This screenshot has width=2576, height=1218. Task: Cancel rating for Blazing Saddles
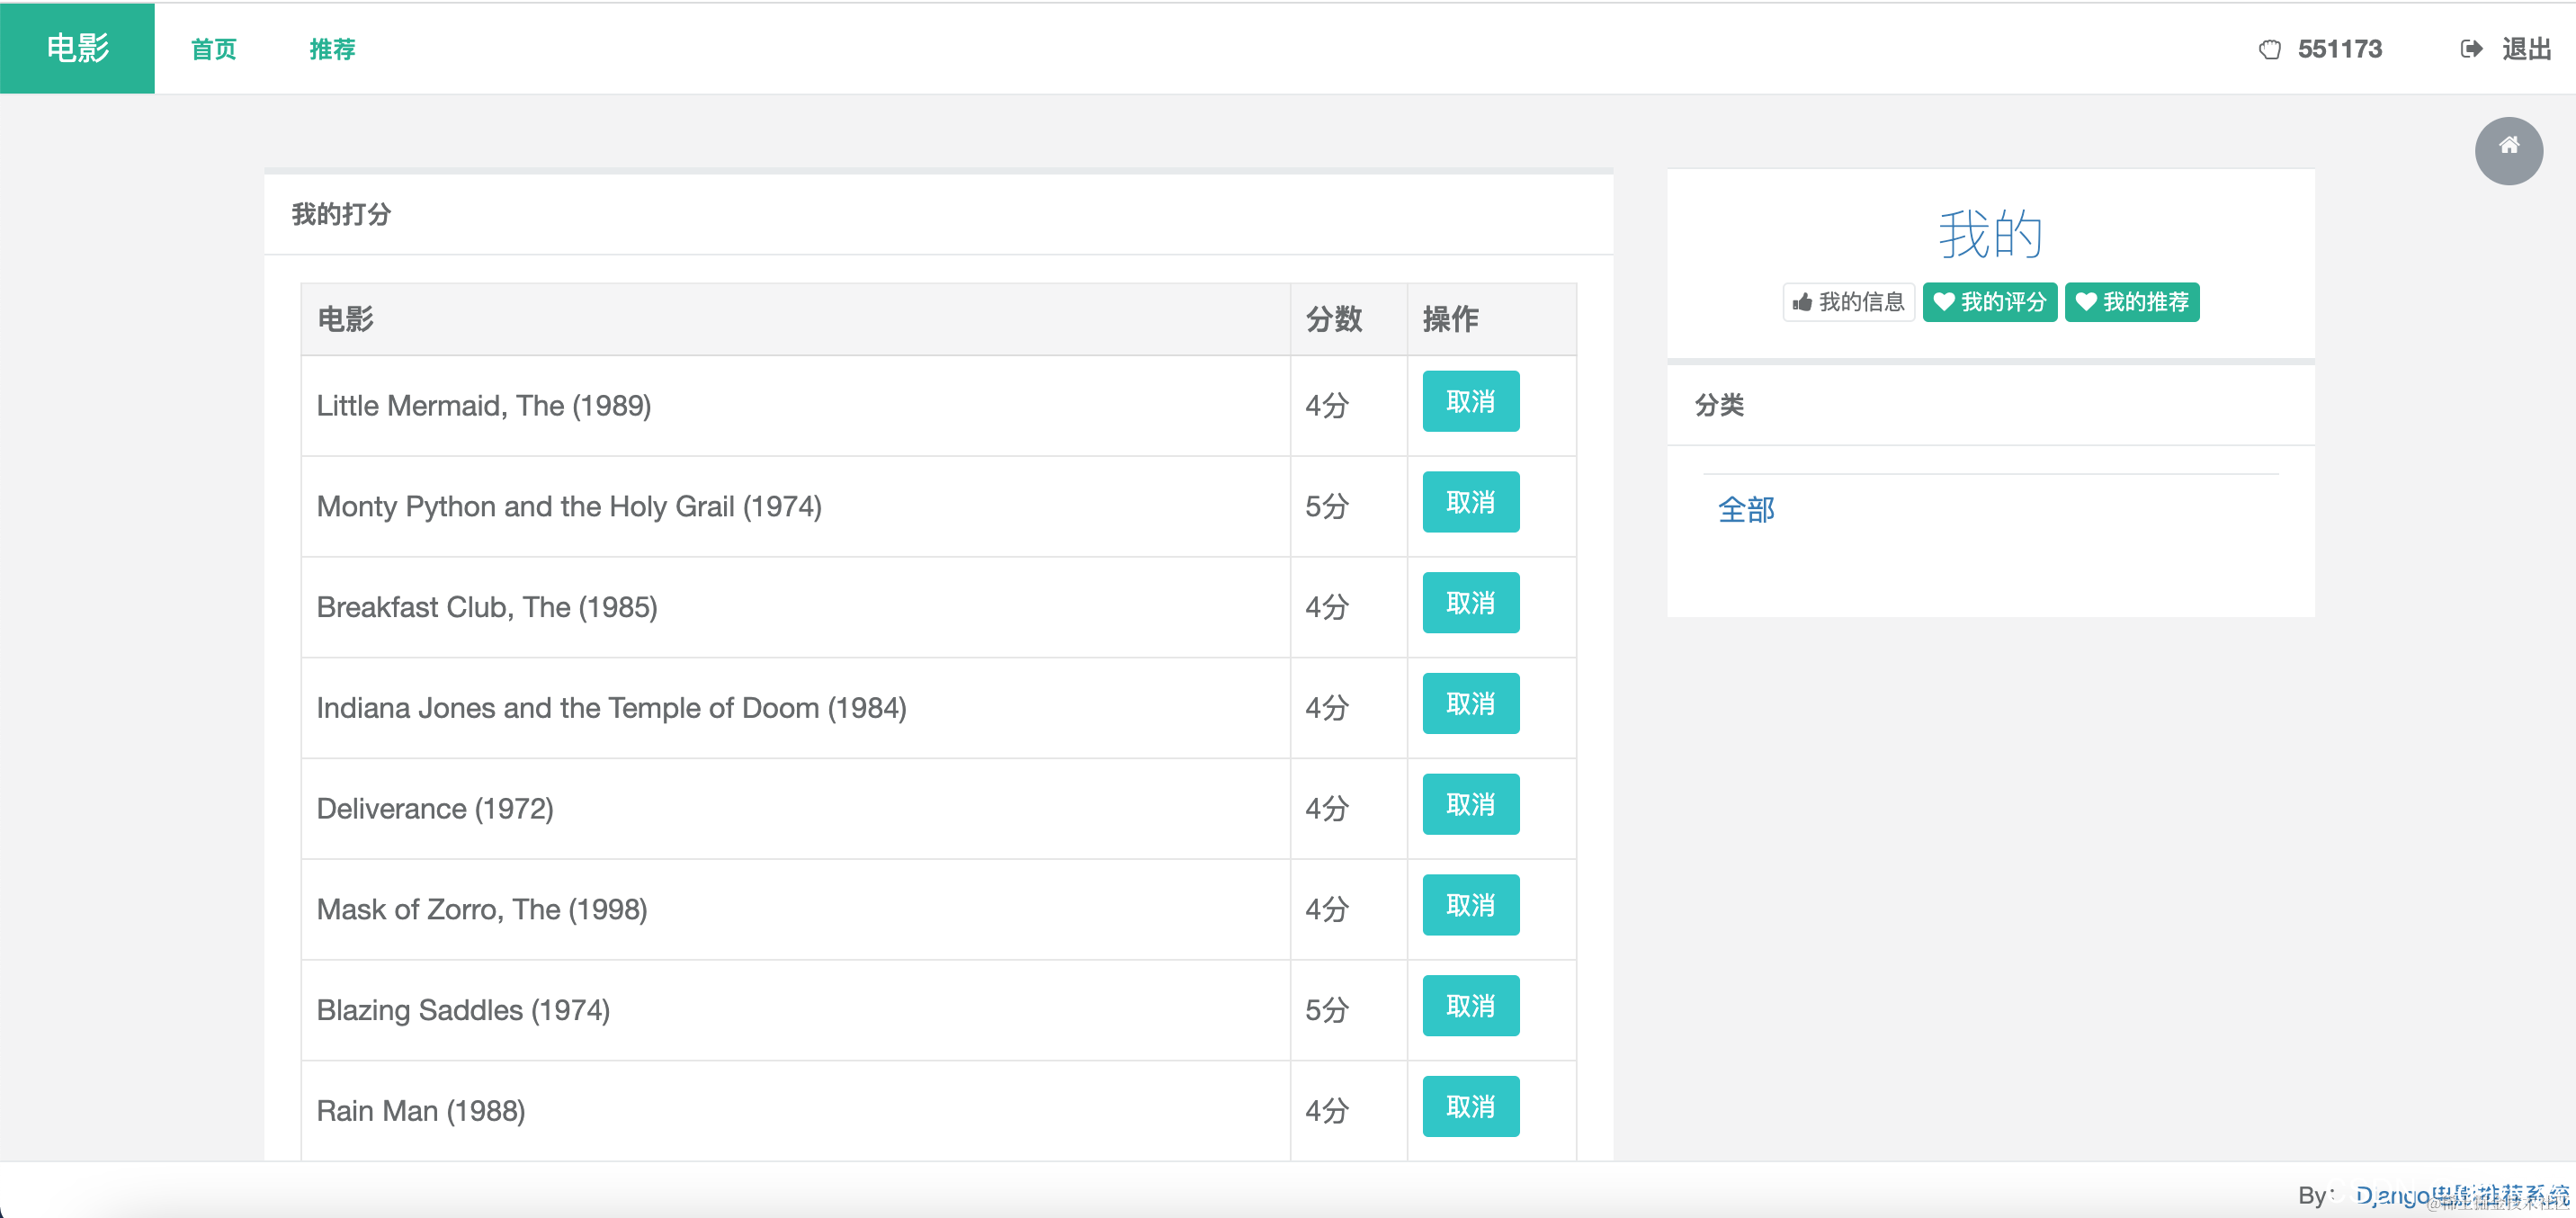[1470, 1006]
